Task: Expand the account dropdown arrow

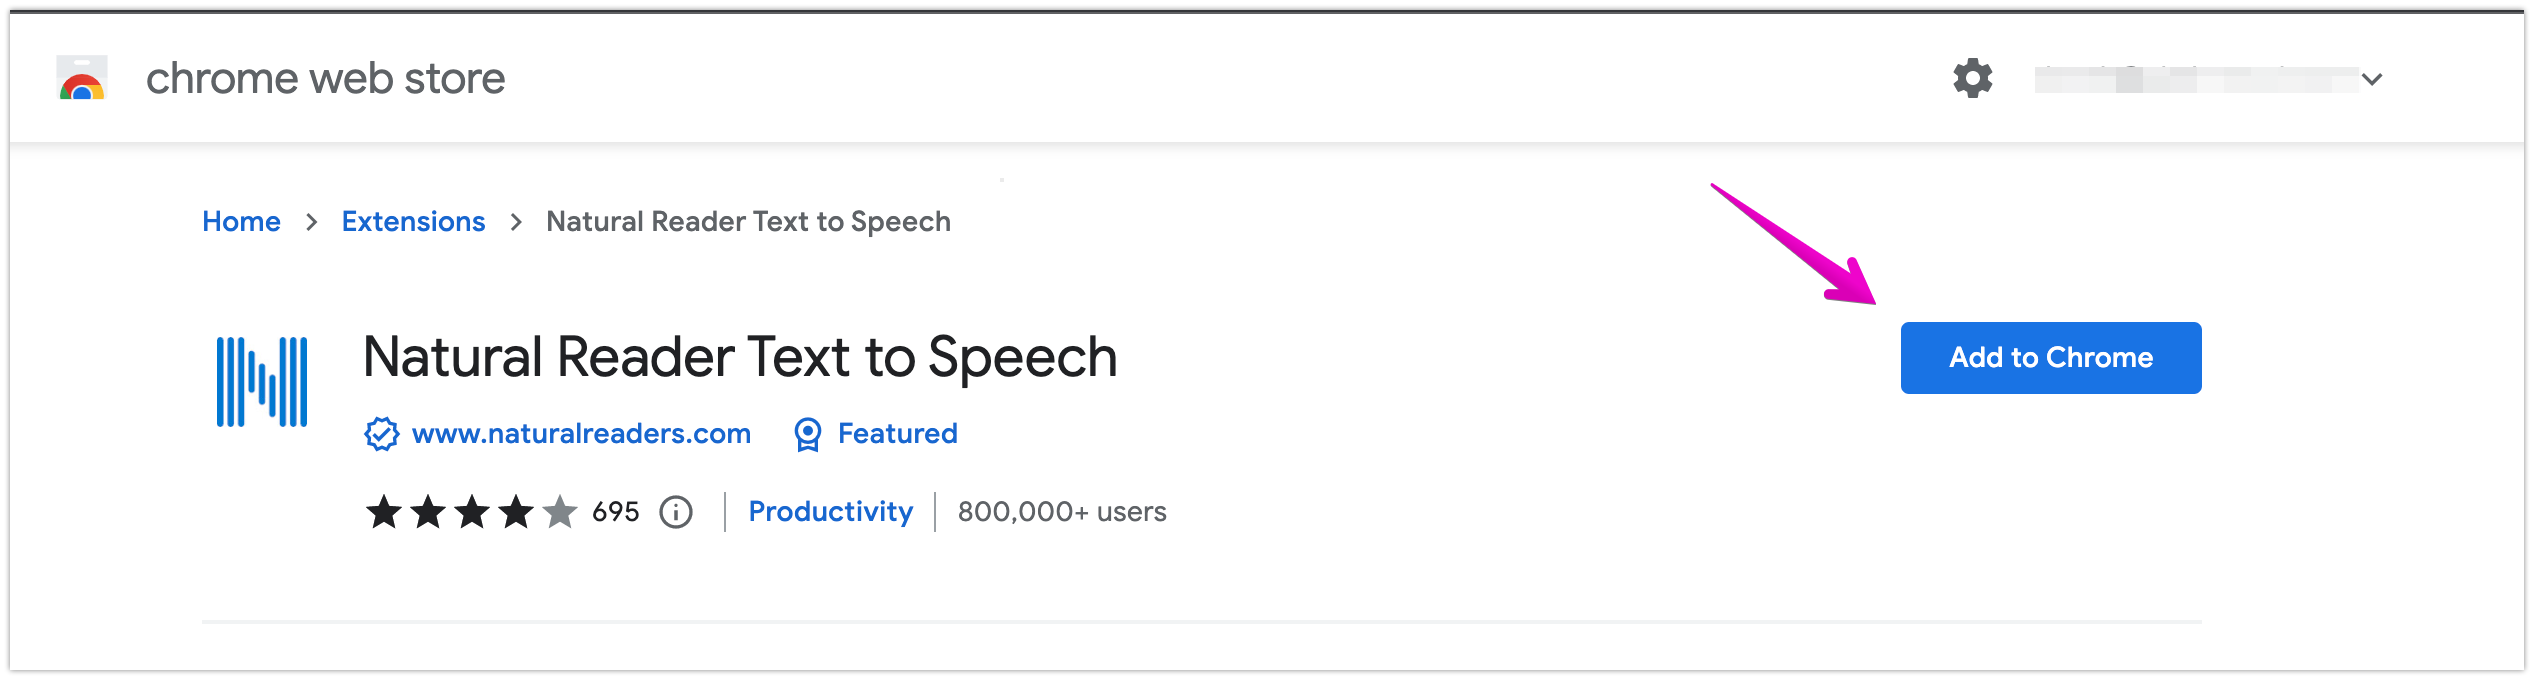Action: pyautogui.click(x=2371, y=79)
